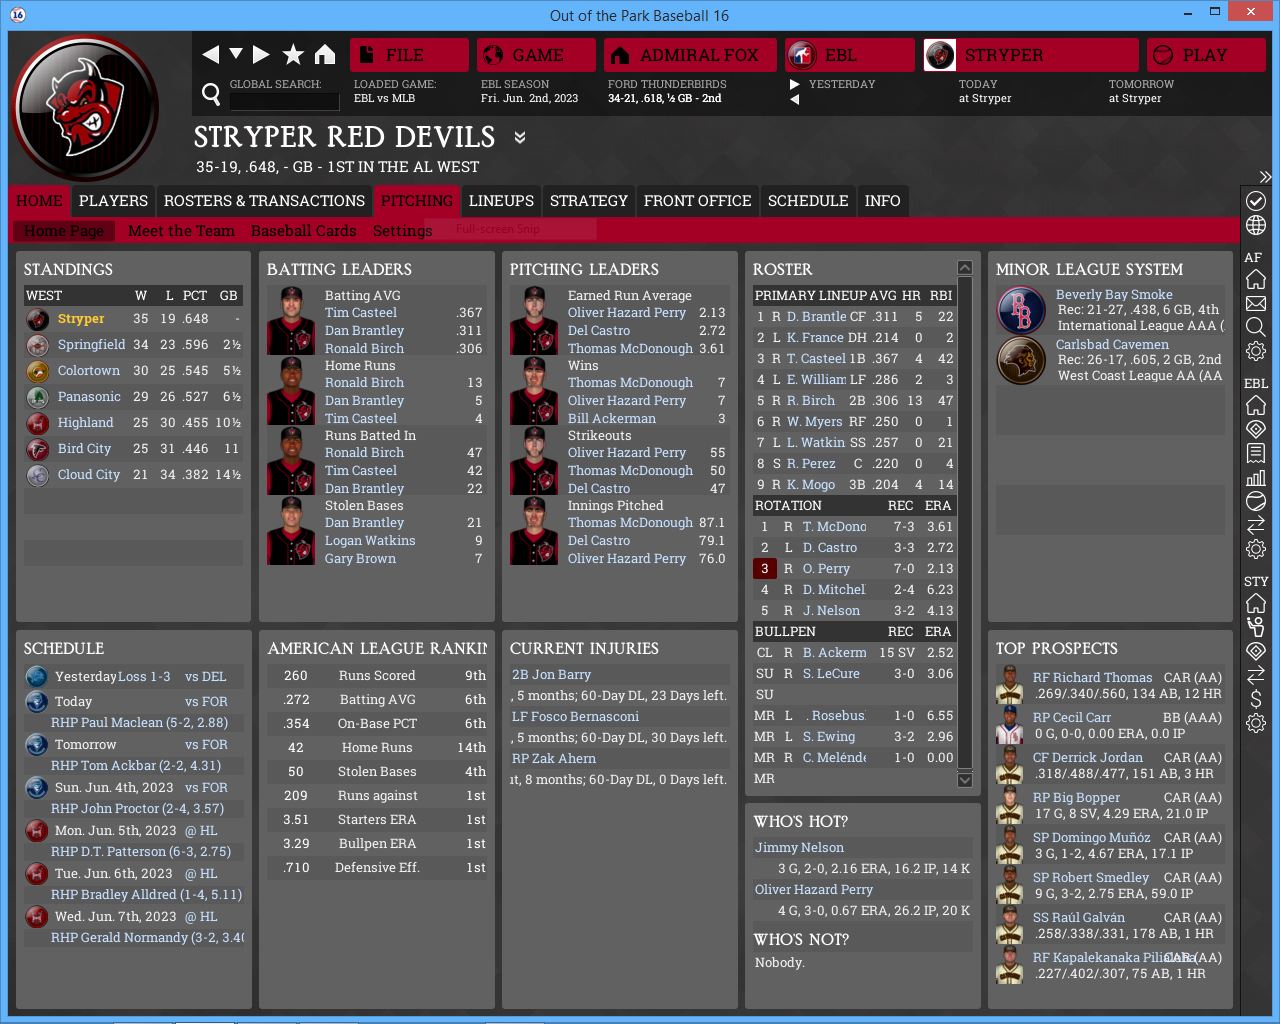Screen dimensions: 1280x1024
Task: Open the STY section home icon
Action: pyautogui.click(x=1256, y=603)
